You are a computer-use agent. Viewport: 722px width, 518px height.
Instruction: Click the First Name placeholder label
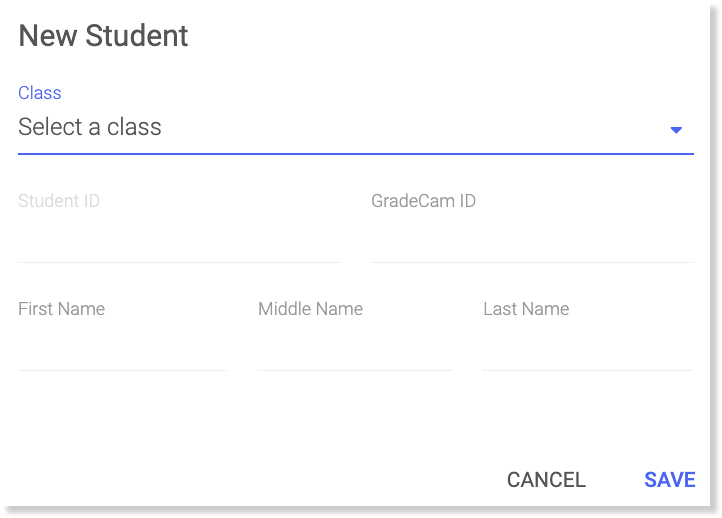click(x=61, y=309)
